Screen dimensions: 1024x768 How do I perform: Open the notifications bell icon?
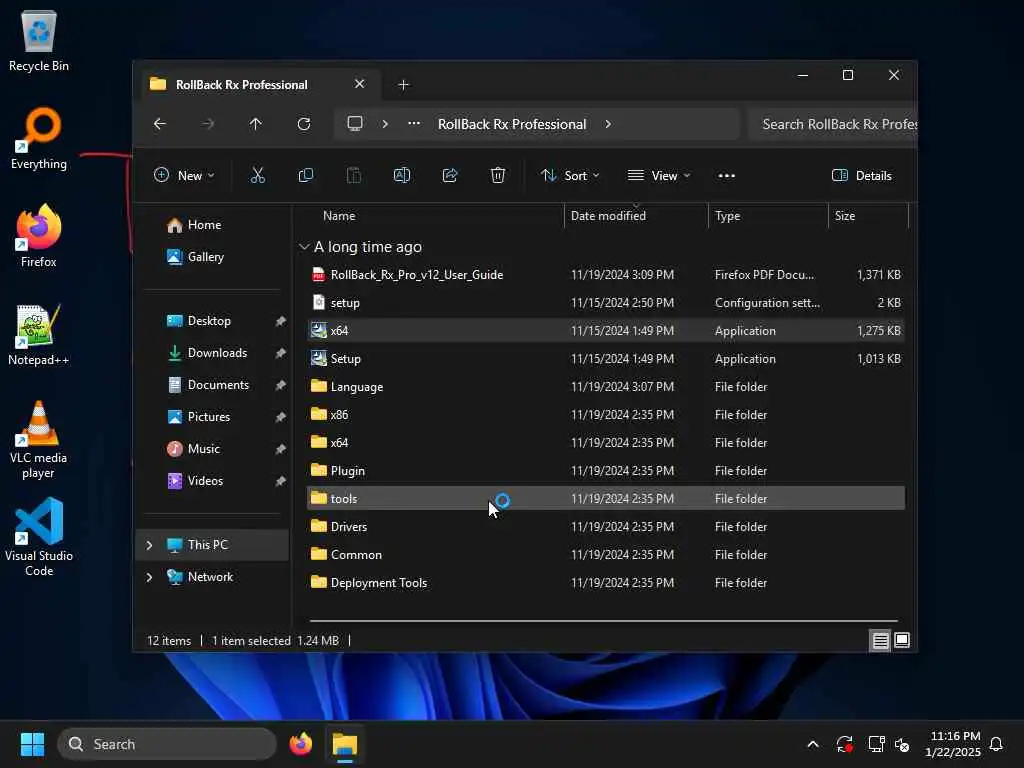996,744
